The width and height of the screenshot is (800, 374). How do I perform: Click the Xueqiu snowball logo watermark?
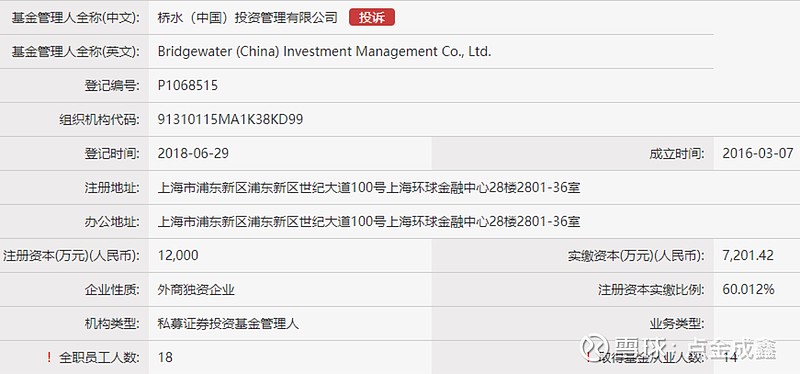(x=594, y=348)
